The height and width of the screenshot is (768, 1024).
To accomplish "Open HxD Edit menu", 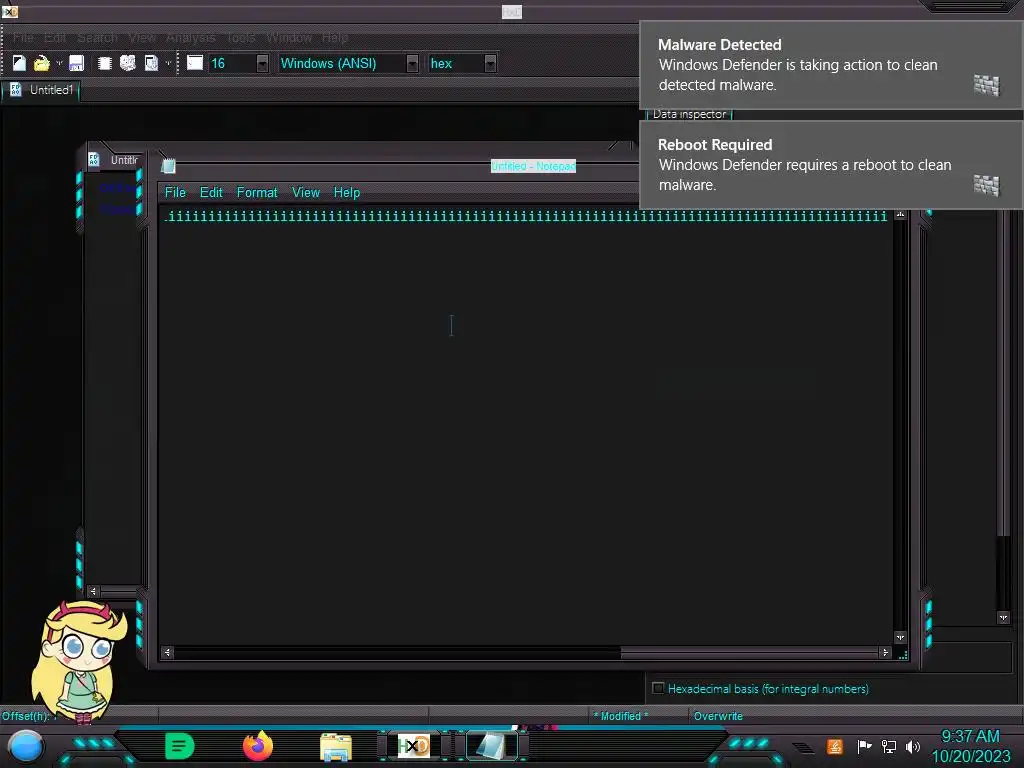I will click(55, 38).
